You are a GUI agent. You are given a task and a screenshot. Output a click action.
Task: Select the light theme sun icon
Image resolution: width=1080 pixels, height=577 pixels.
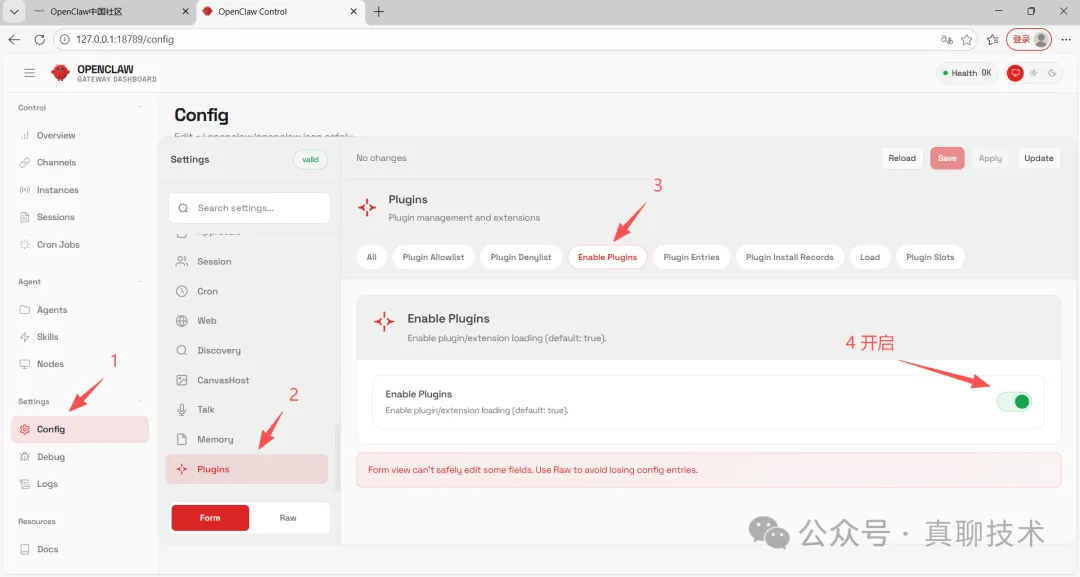[1034, 73]
